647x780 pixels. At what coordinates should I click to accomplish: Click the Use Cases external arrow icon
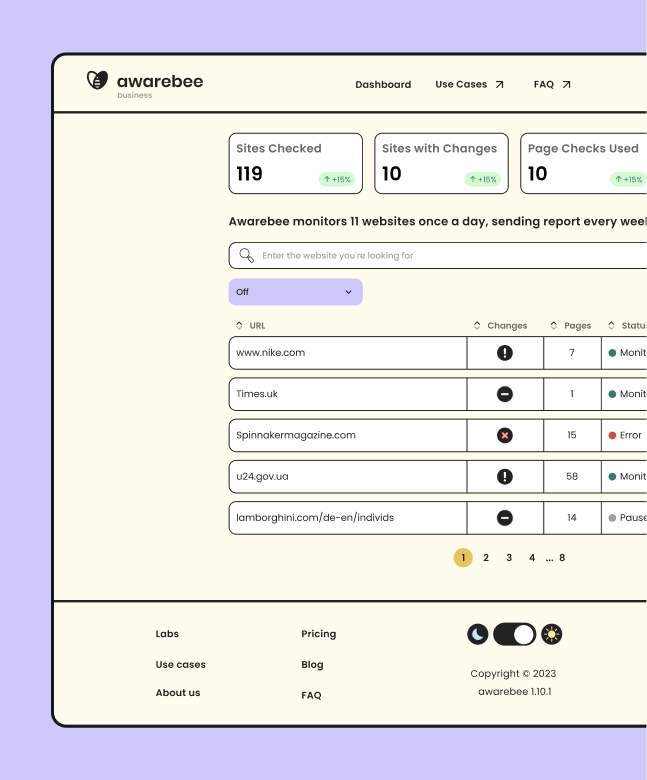pos(499,85)
